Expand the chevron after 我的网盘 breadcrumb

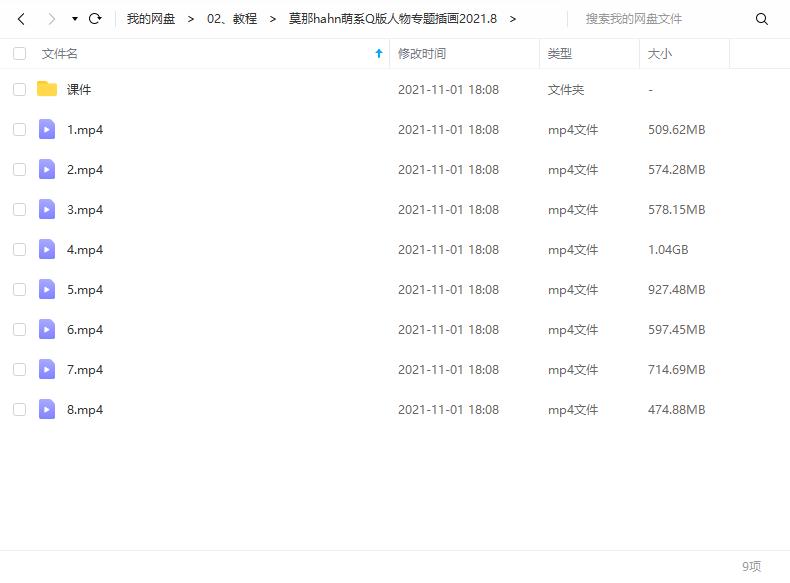190,19
